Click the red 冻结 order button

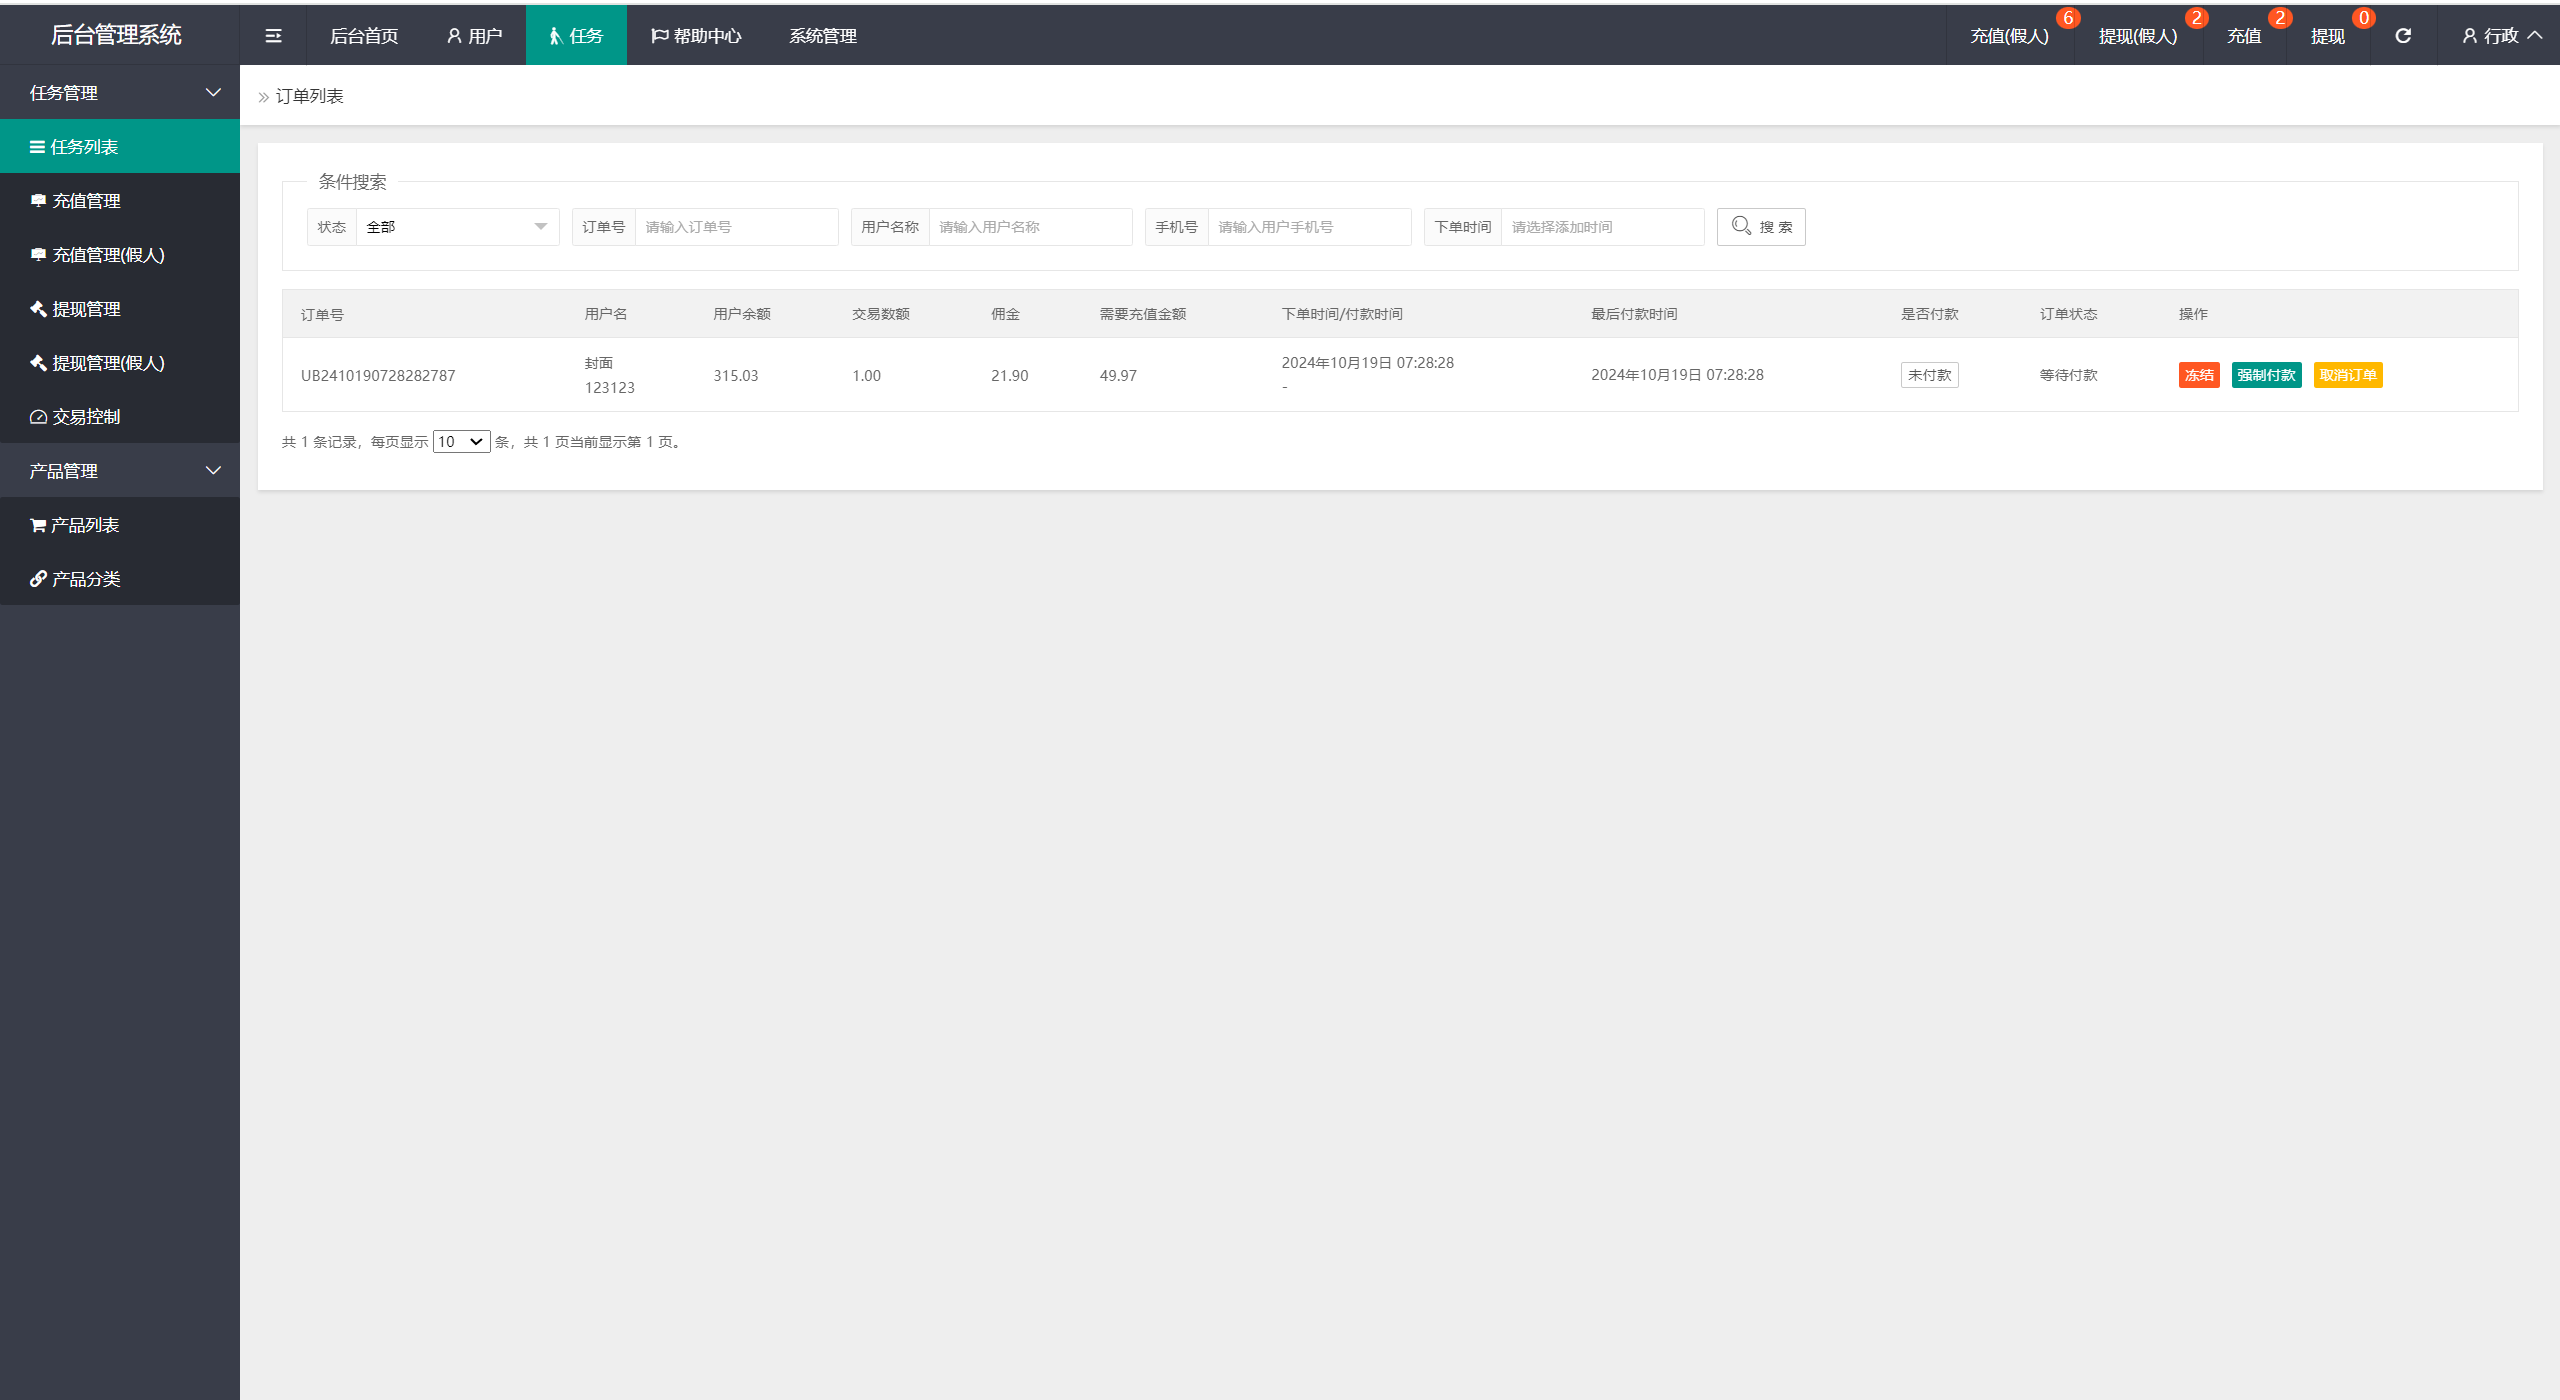click(2198, 375)
